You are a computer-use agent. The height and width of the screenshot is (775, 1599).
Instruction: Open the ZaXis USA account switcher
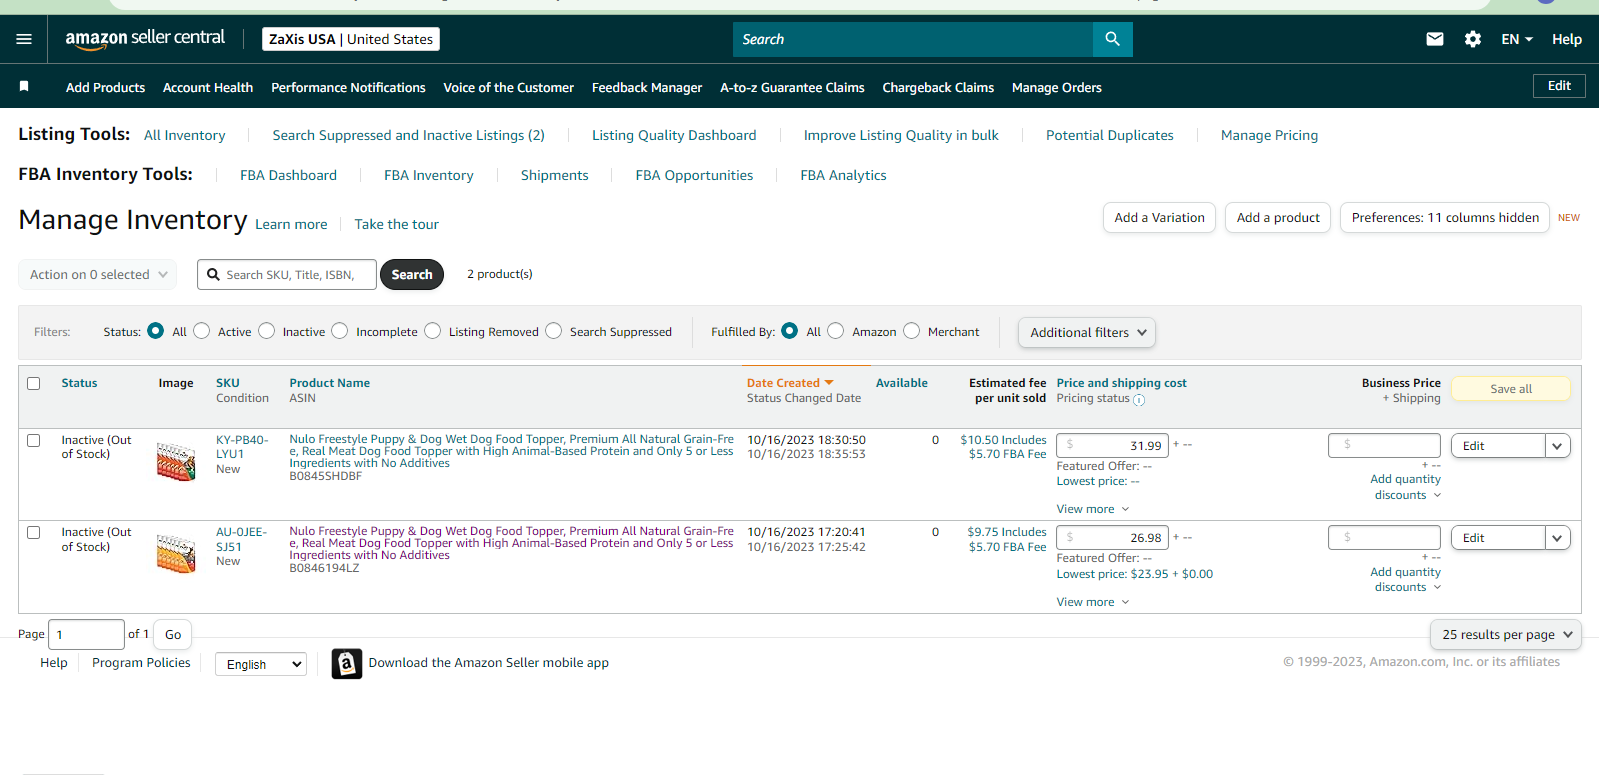(x=351, y=39)
